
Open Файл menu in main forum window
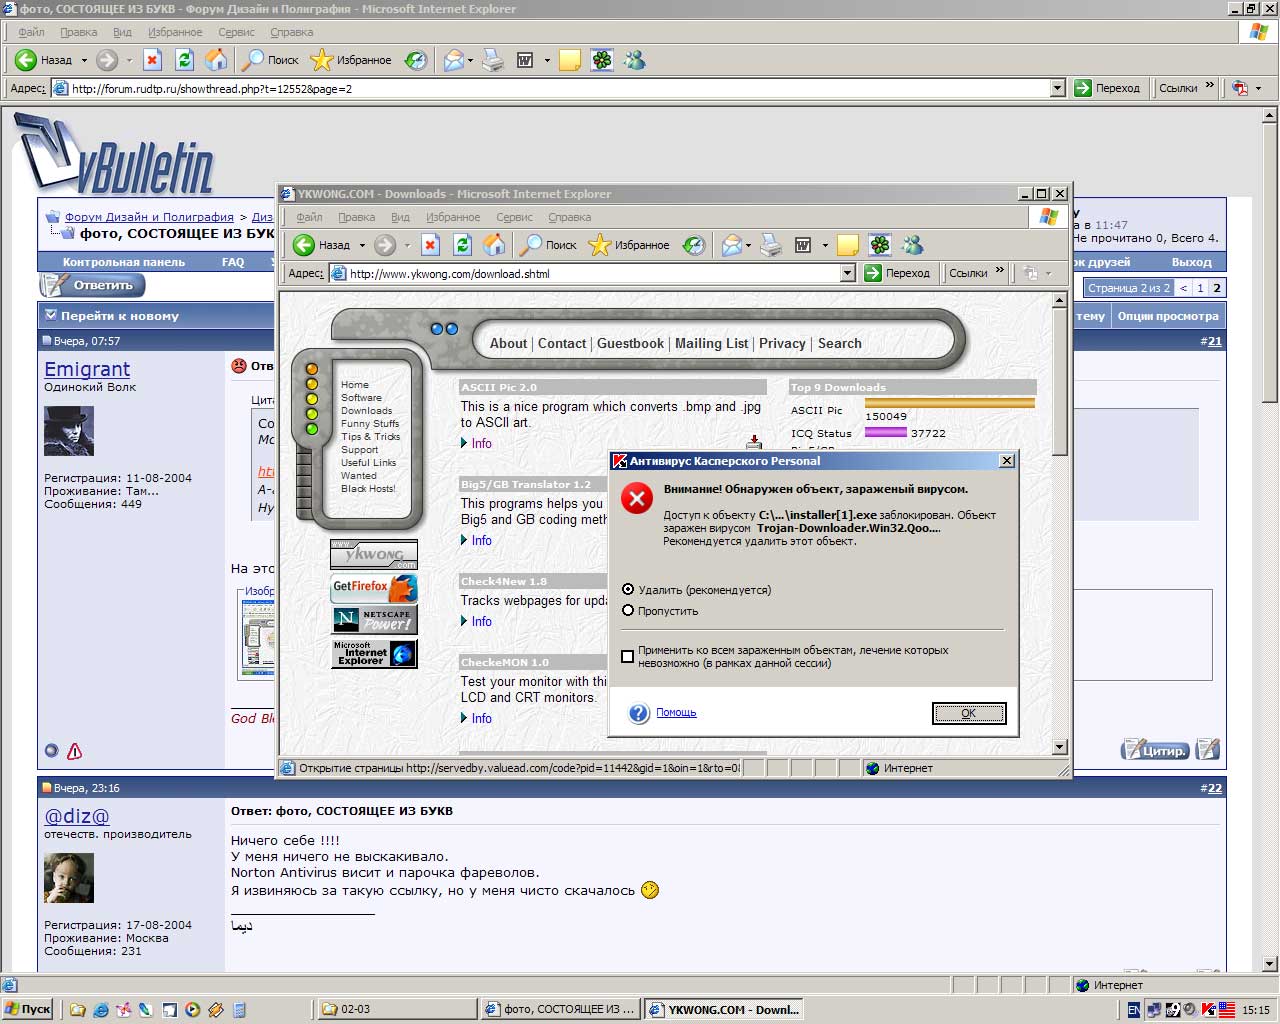pos(31,32)
